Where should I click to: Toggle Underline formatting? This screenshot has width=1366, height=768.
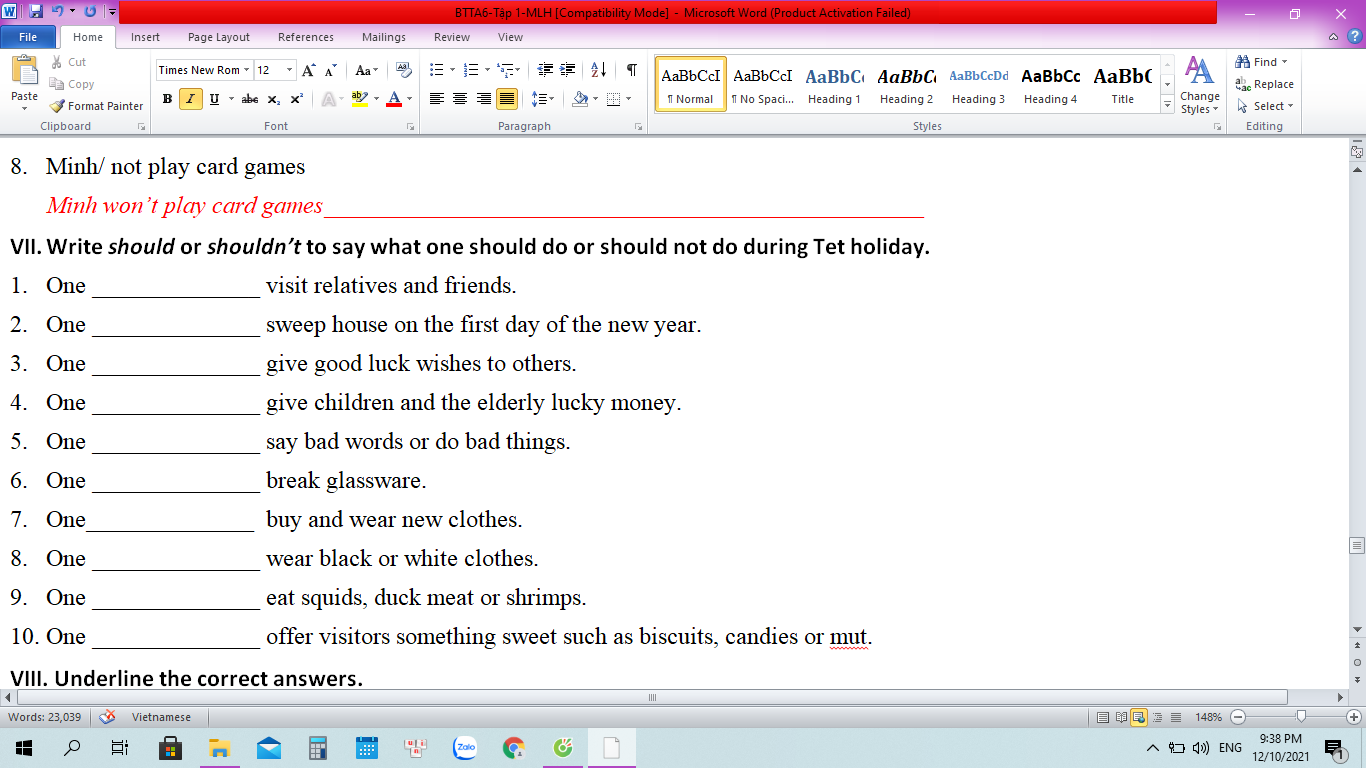click(x=214, y=99)
